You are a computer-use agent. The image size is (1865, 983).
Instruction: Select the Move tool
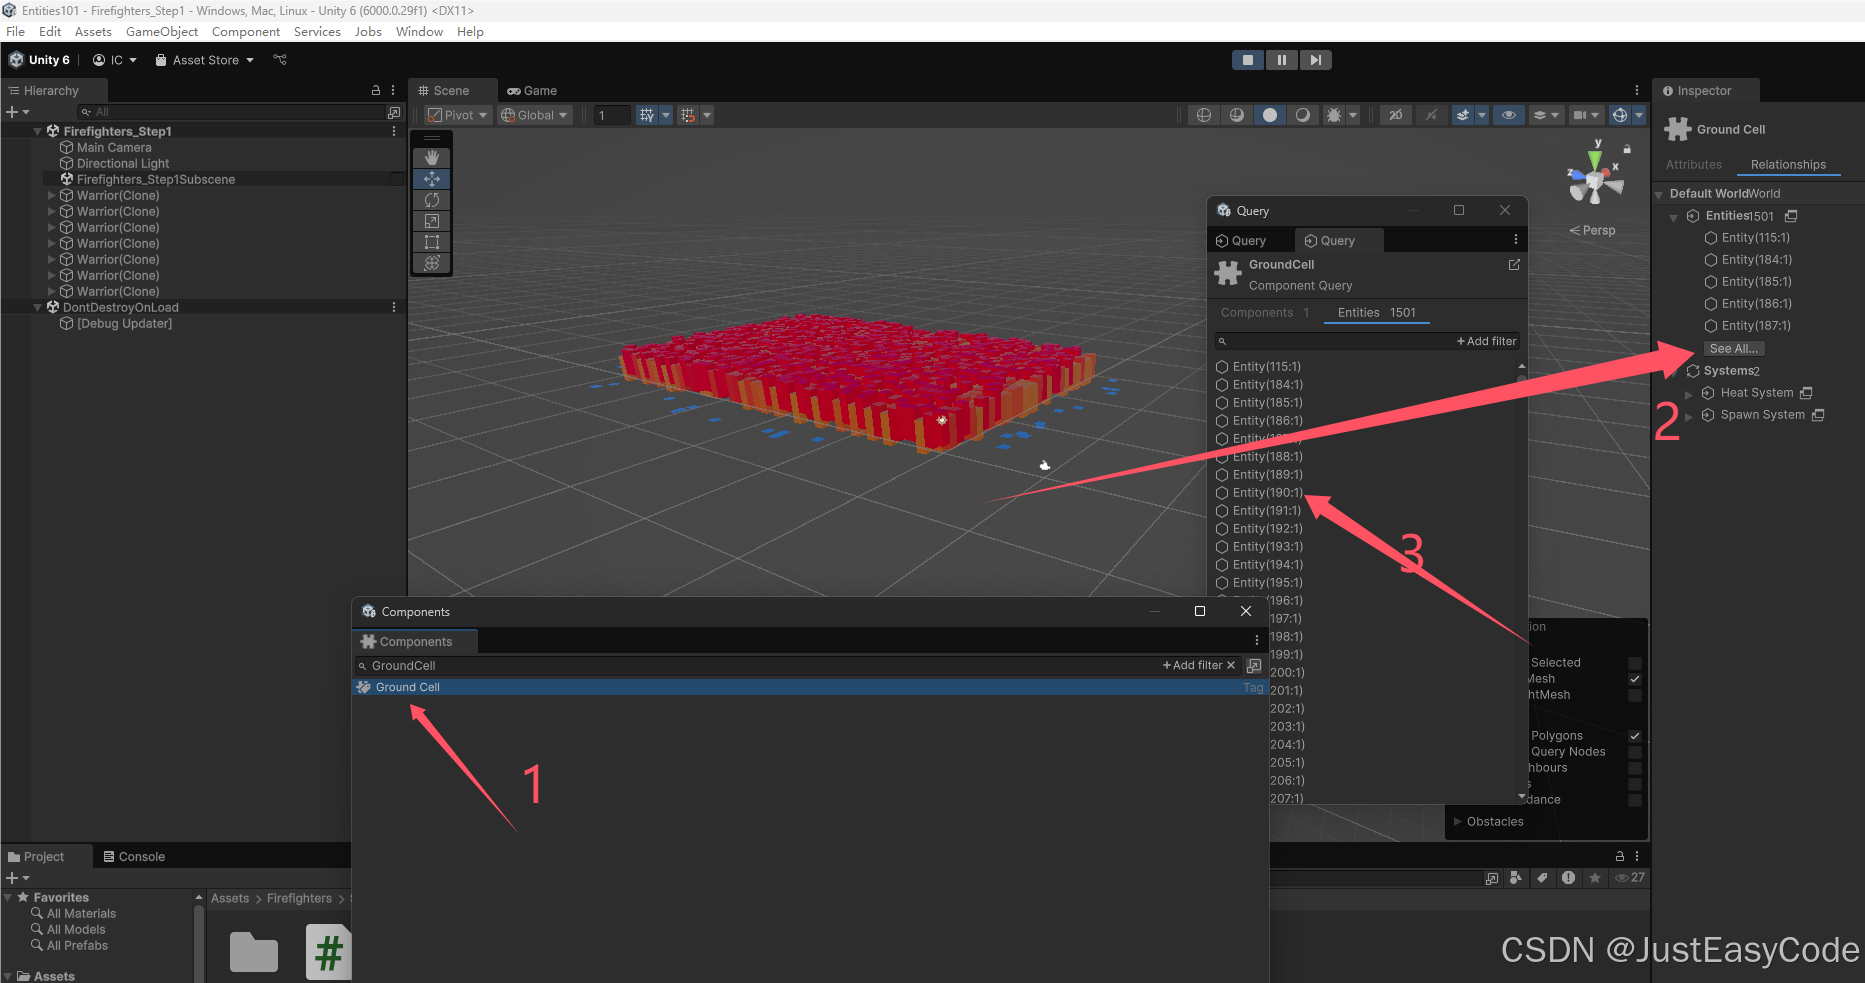point(432,179)
